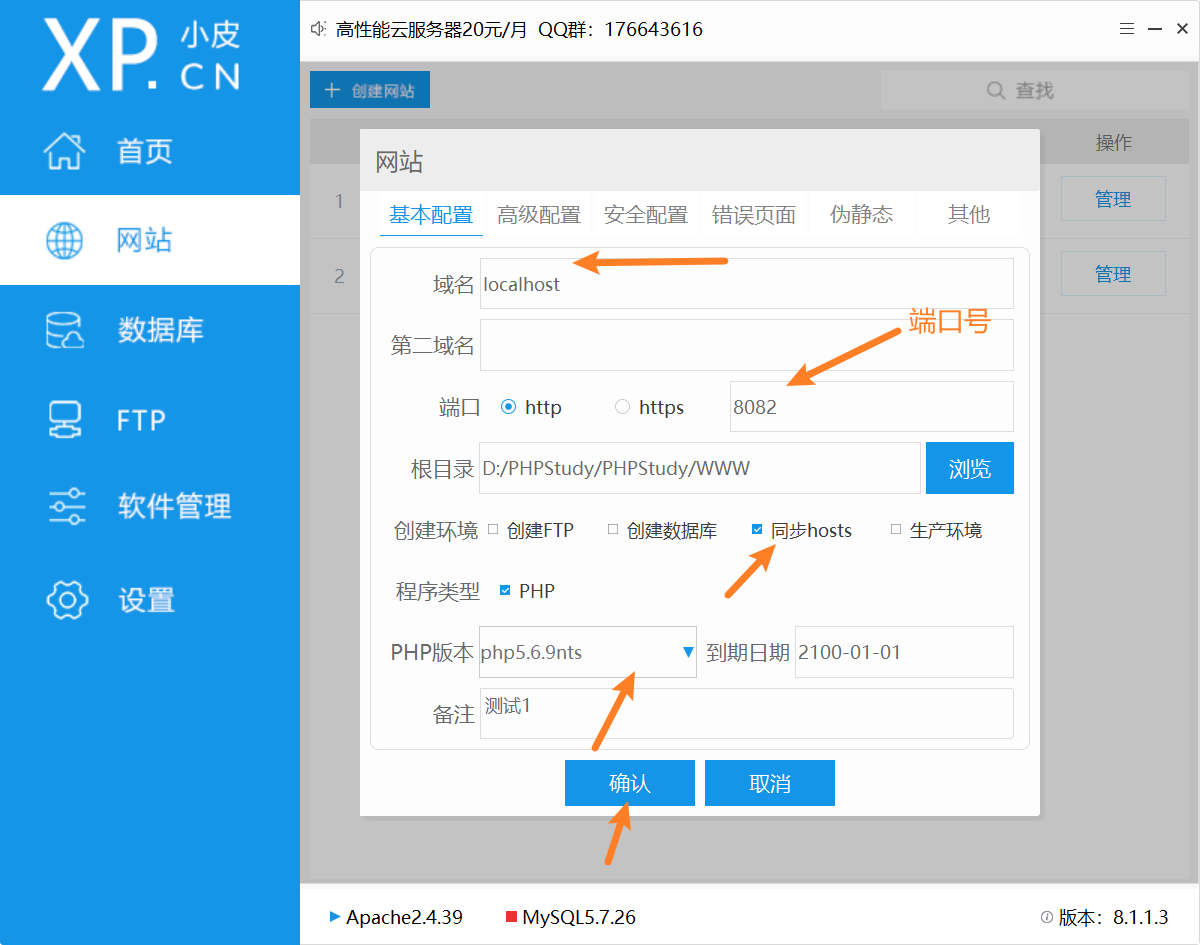Open the PHP版本 dropdown
1200x945 pixels.
(x=588, y=652)
